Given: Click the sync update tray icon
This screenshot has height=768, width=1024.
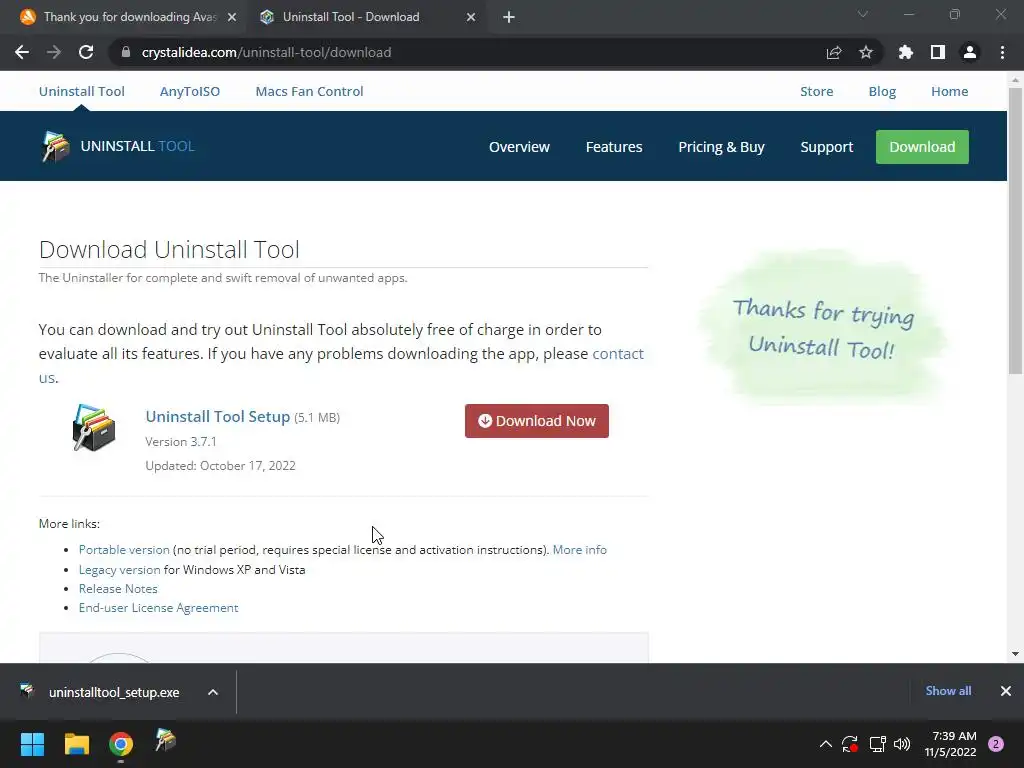Looking at the screenshot, I should click(x=850, y=744).
